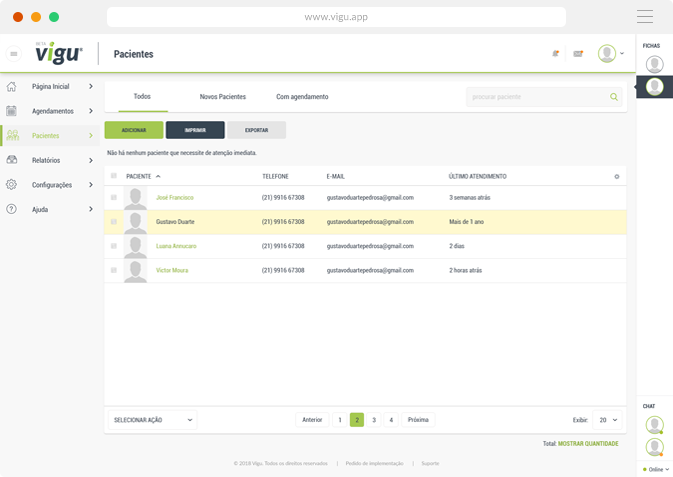Expand the user profile menu arrow
The image size is (673, 477).
tap(622, 54)
